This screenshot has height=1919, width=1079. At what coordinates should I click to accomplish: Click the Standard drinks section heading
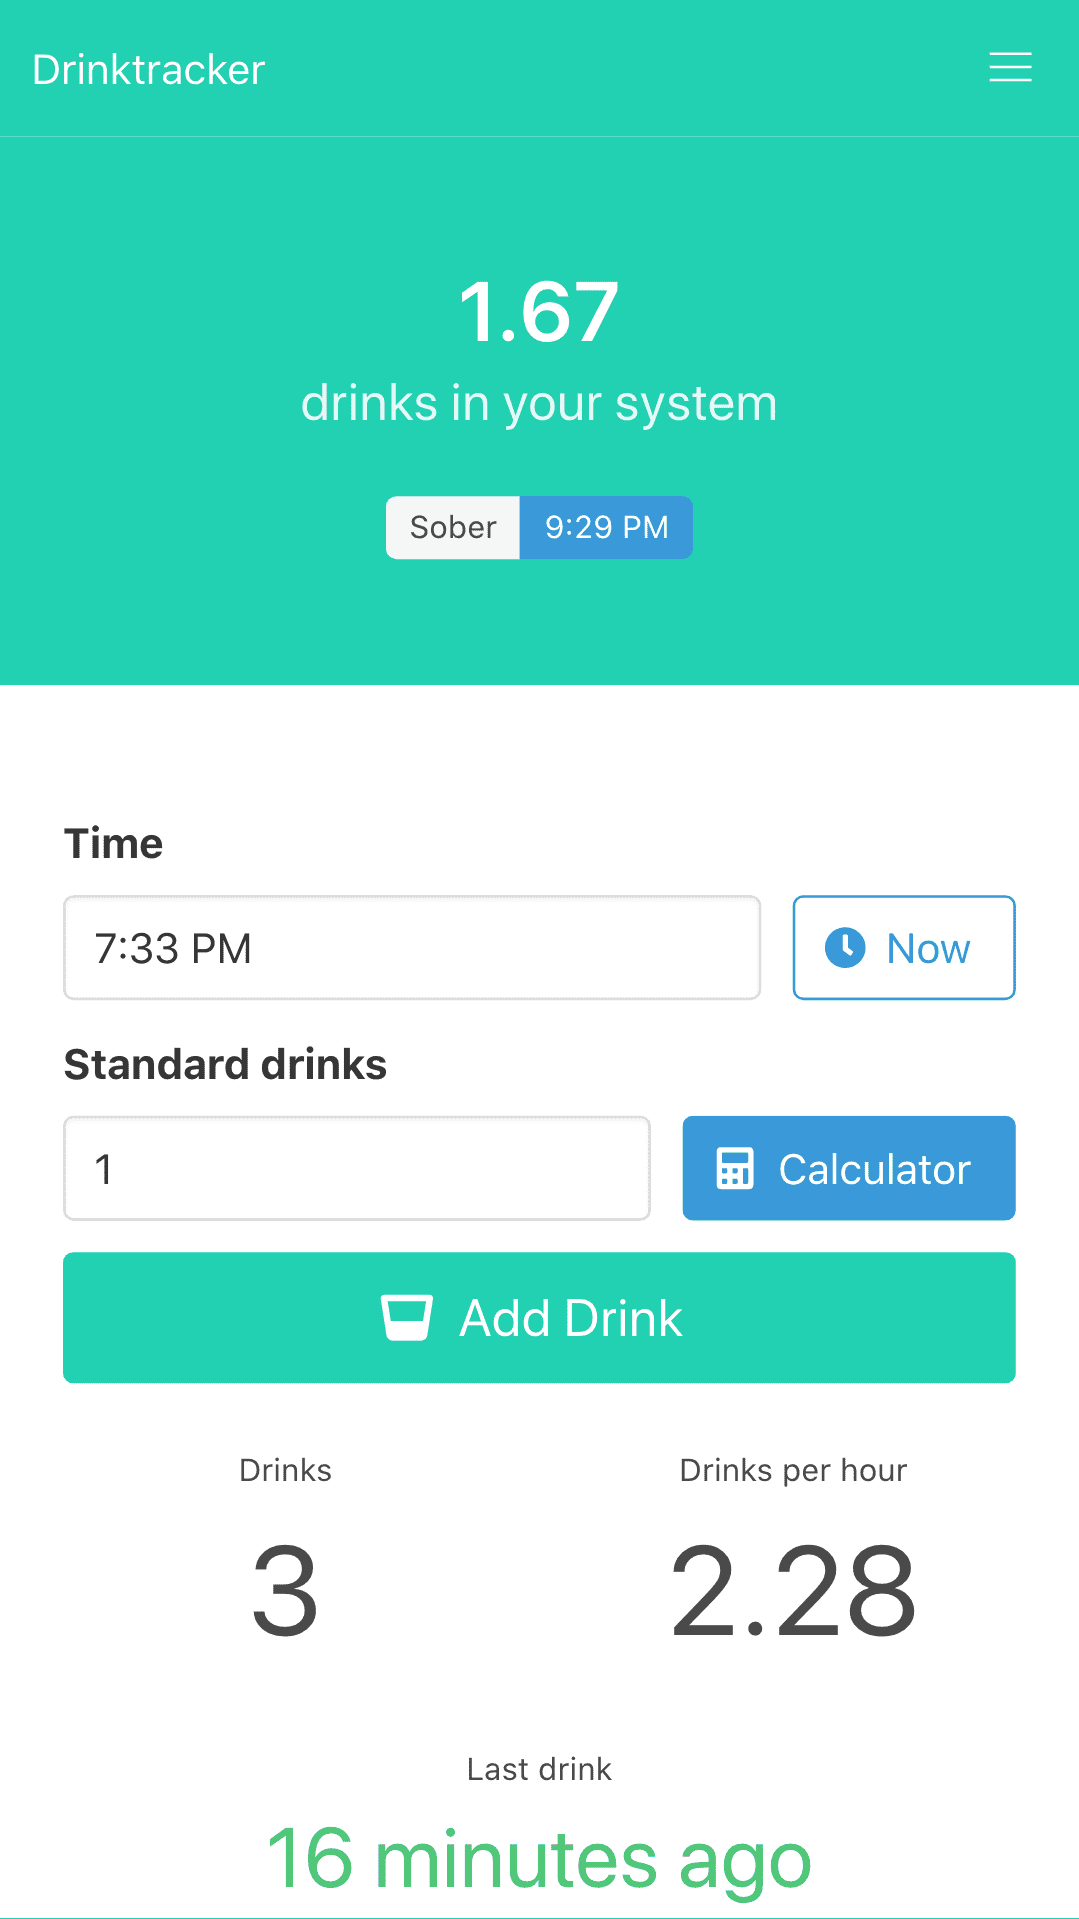225,1064
